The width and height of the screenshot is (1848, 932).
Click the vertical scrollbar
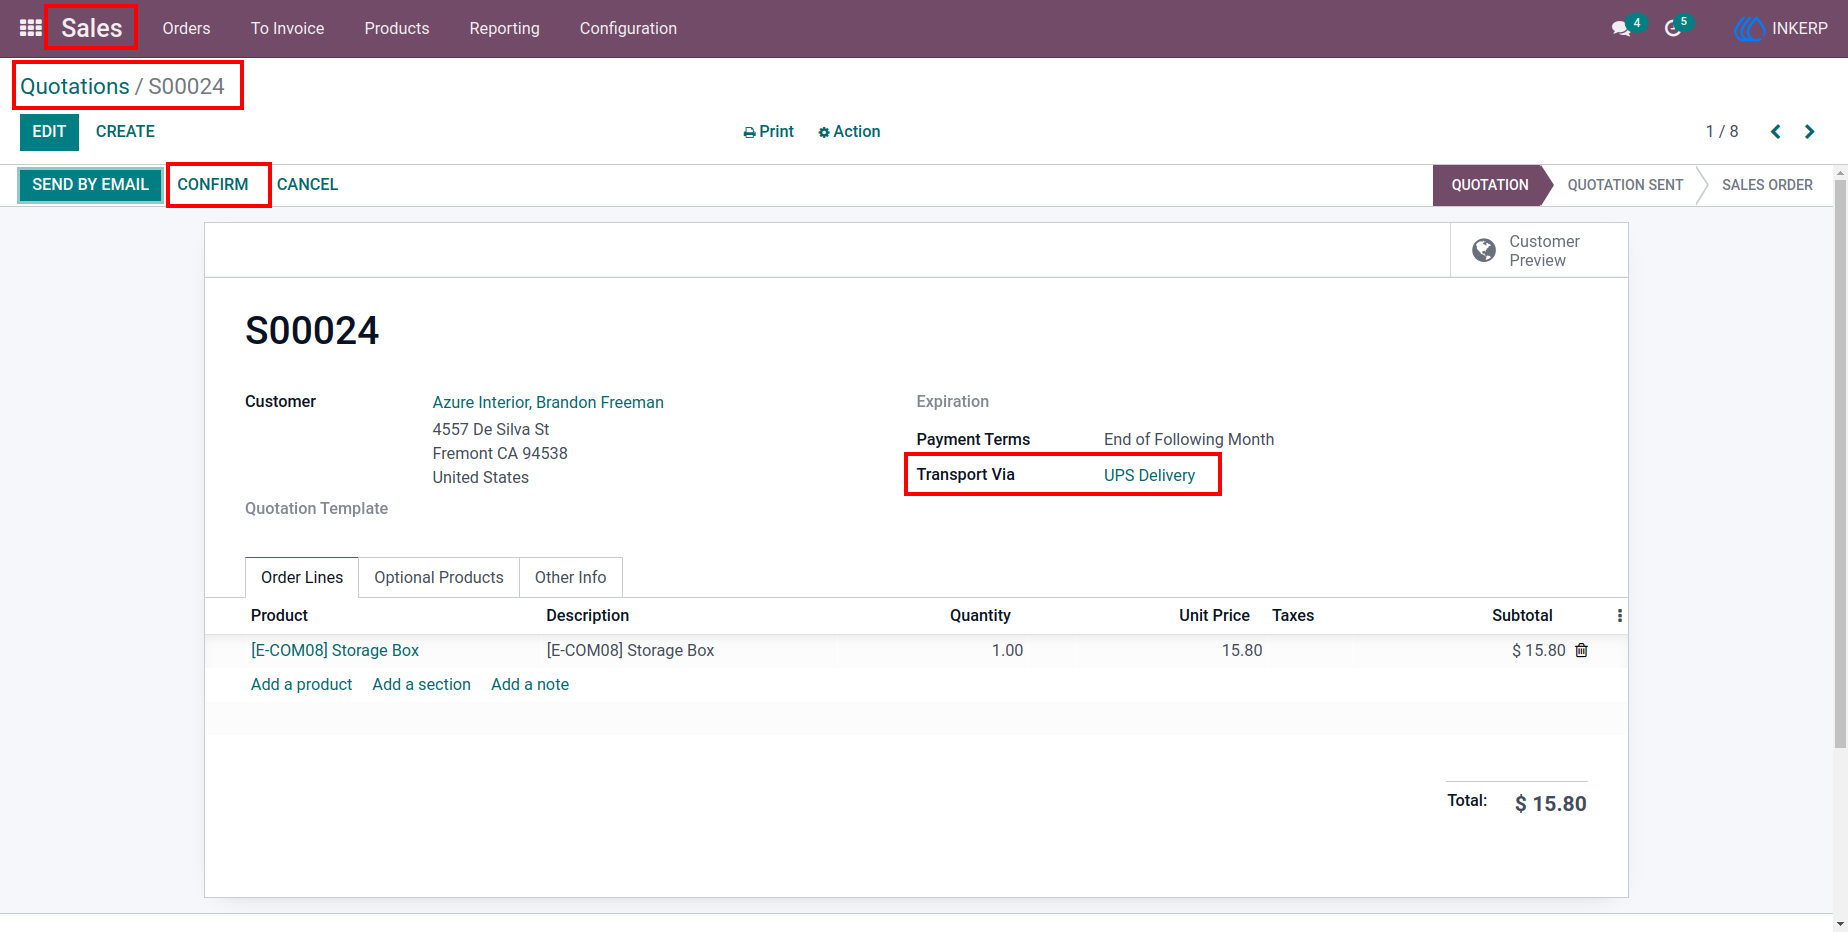coord(1840,463)
